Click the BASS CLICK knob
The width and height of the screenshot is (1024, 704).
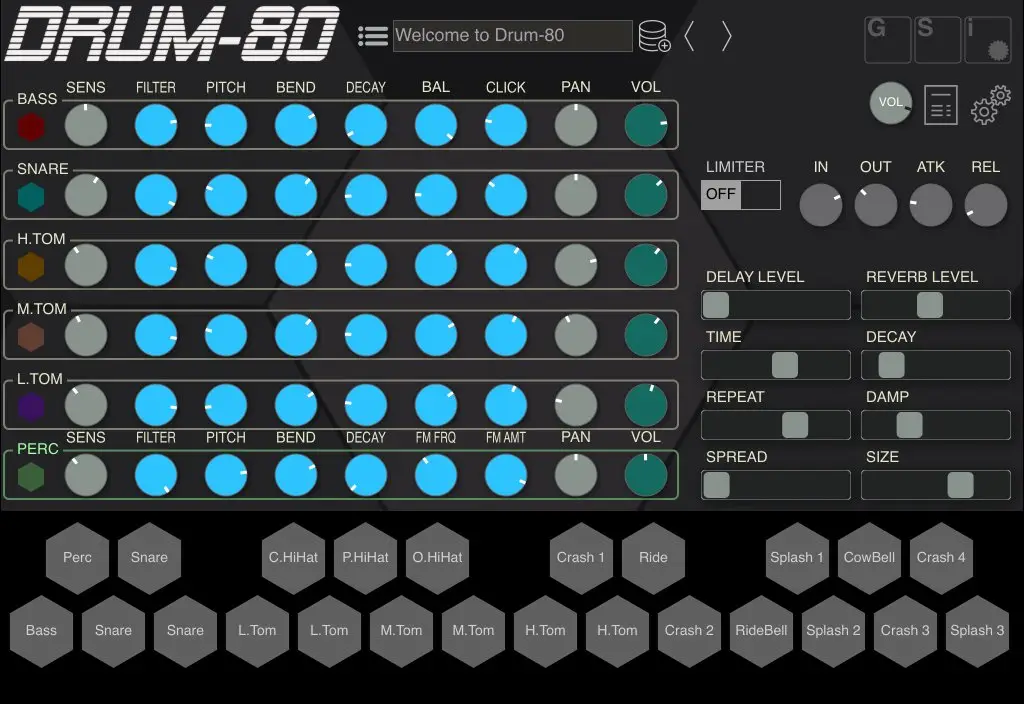point(505,125)
